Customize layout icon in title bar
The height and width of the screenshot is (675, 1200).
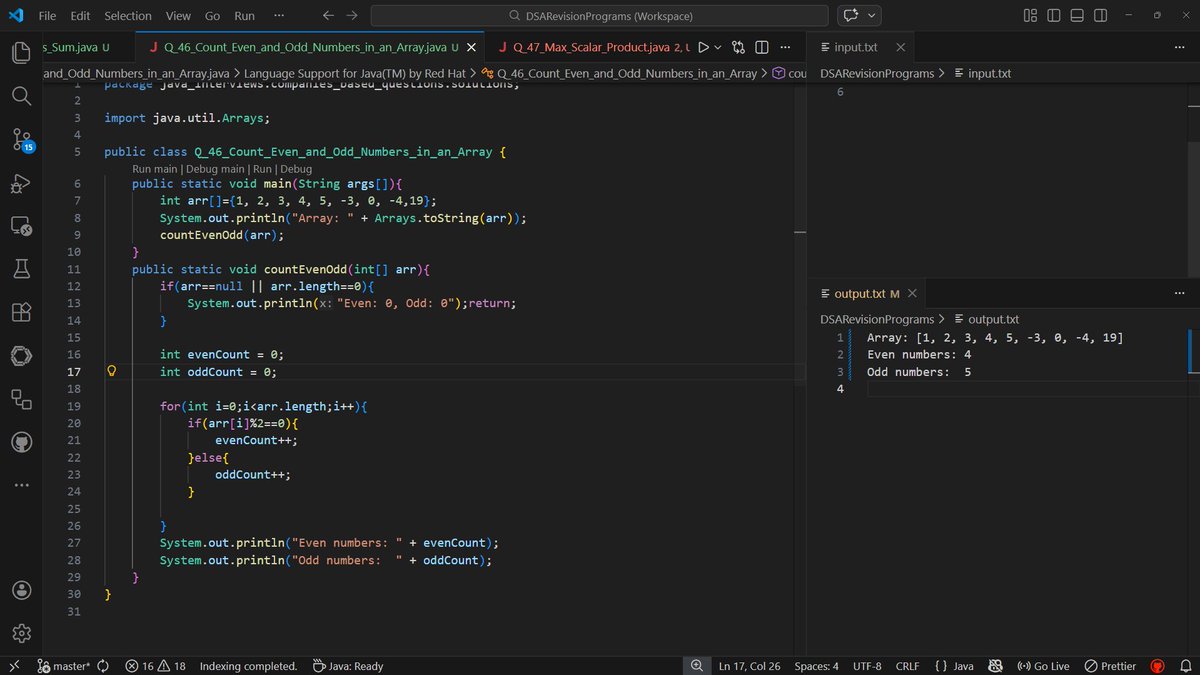point(1031,16)
